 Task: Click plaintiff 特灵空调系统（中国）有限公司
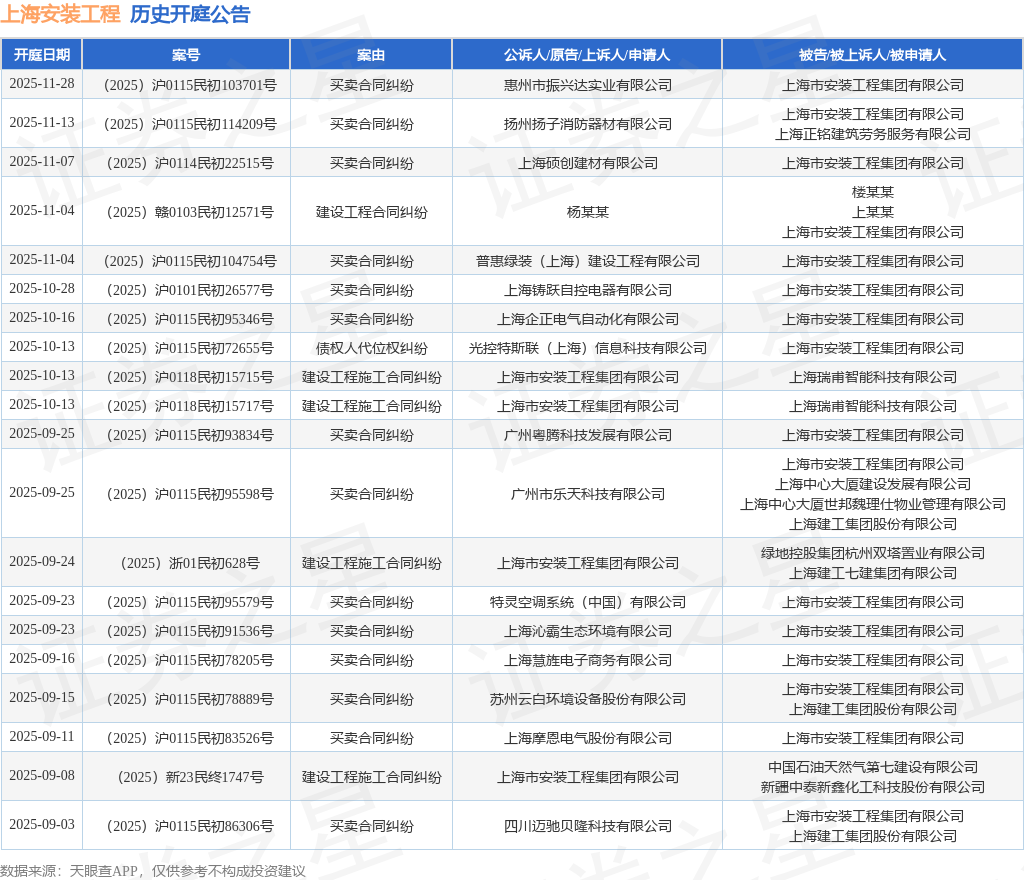587,603
